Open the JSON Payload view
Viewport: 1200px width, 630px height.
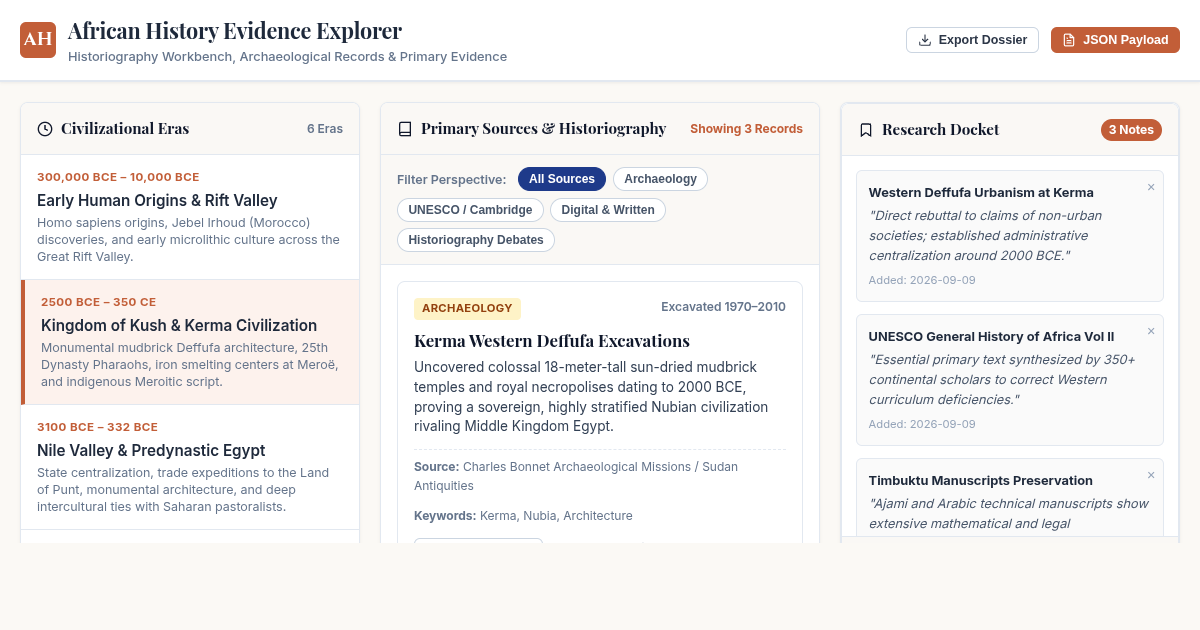pos(1115,40)
